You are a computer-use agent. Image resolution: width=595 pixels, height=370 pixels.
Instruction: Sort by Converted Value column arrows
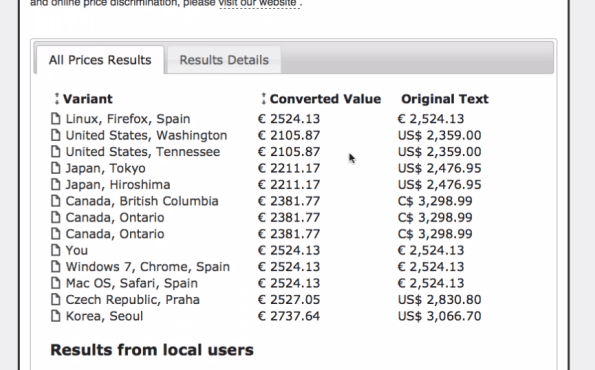(x=263, y=99)
